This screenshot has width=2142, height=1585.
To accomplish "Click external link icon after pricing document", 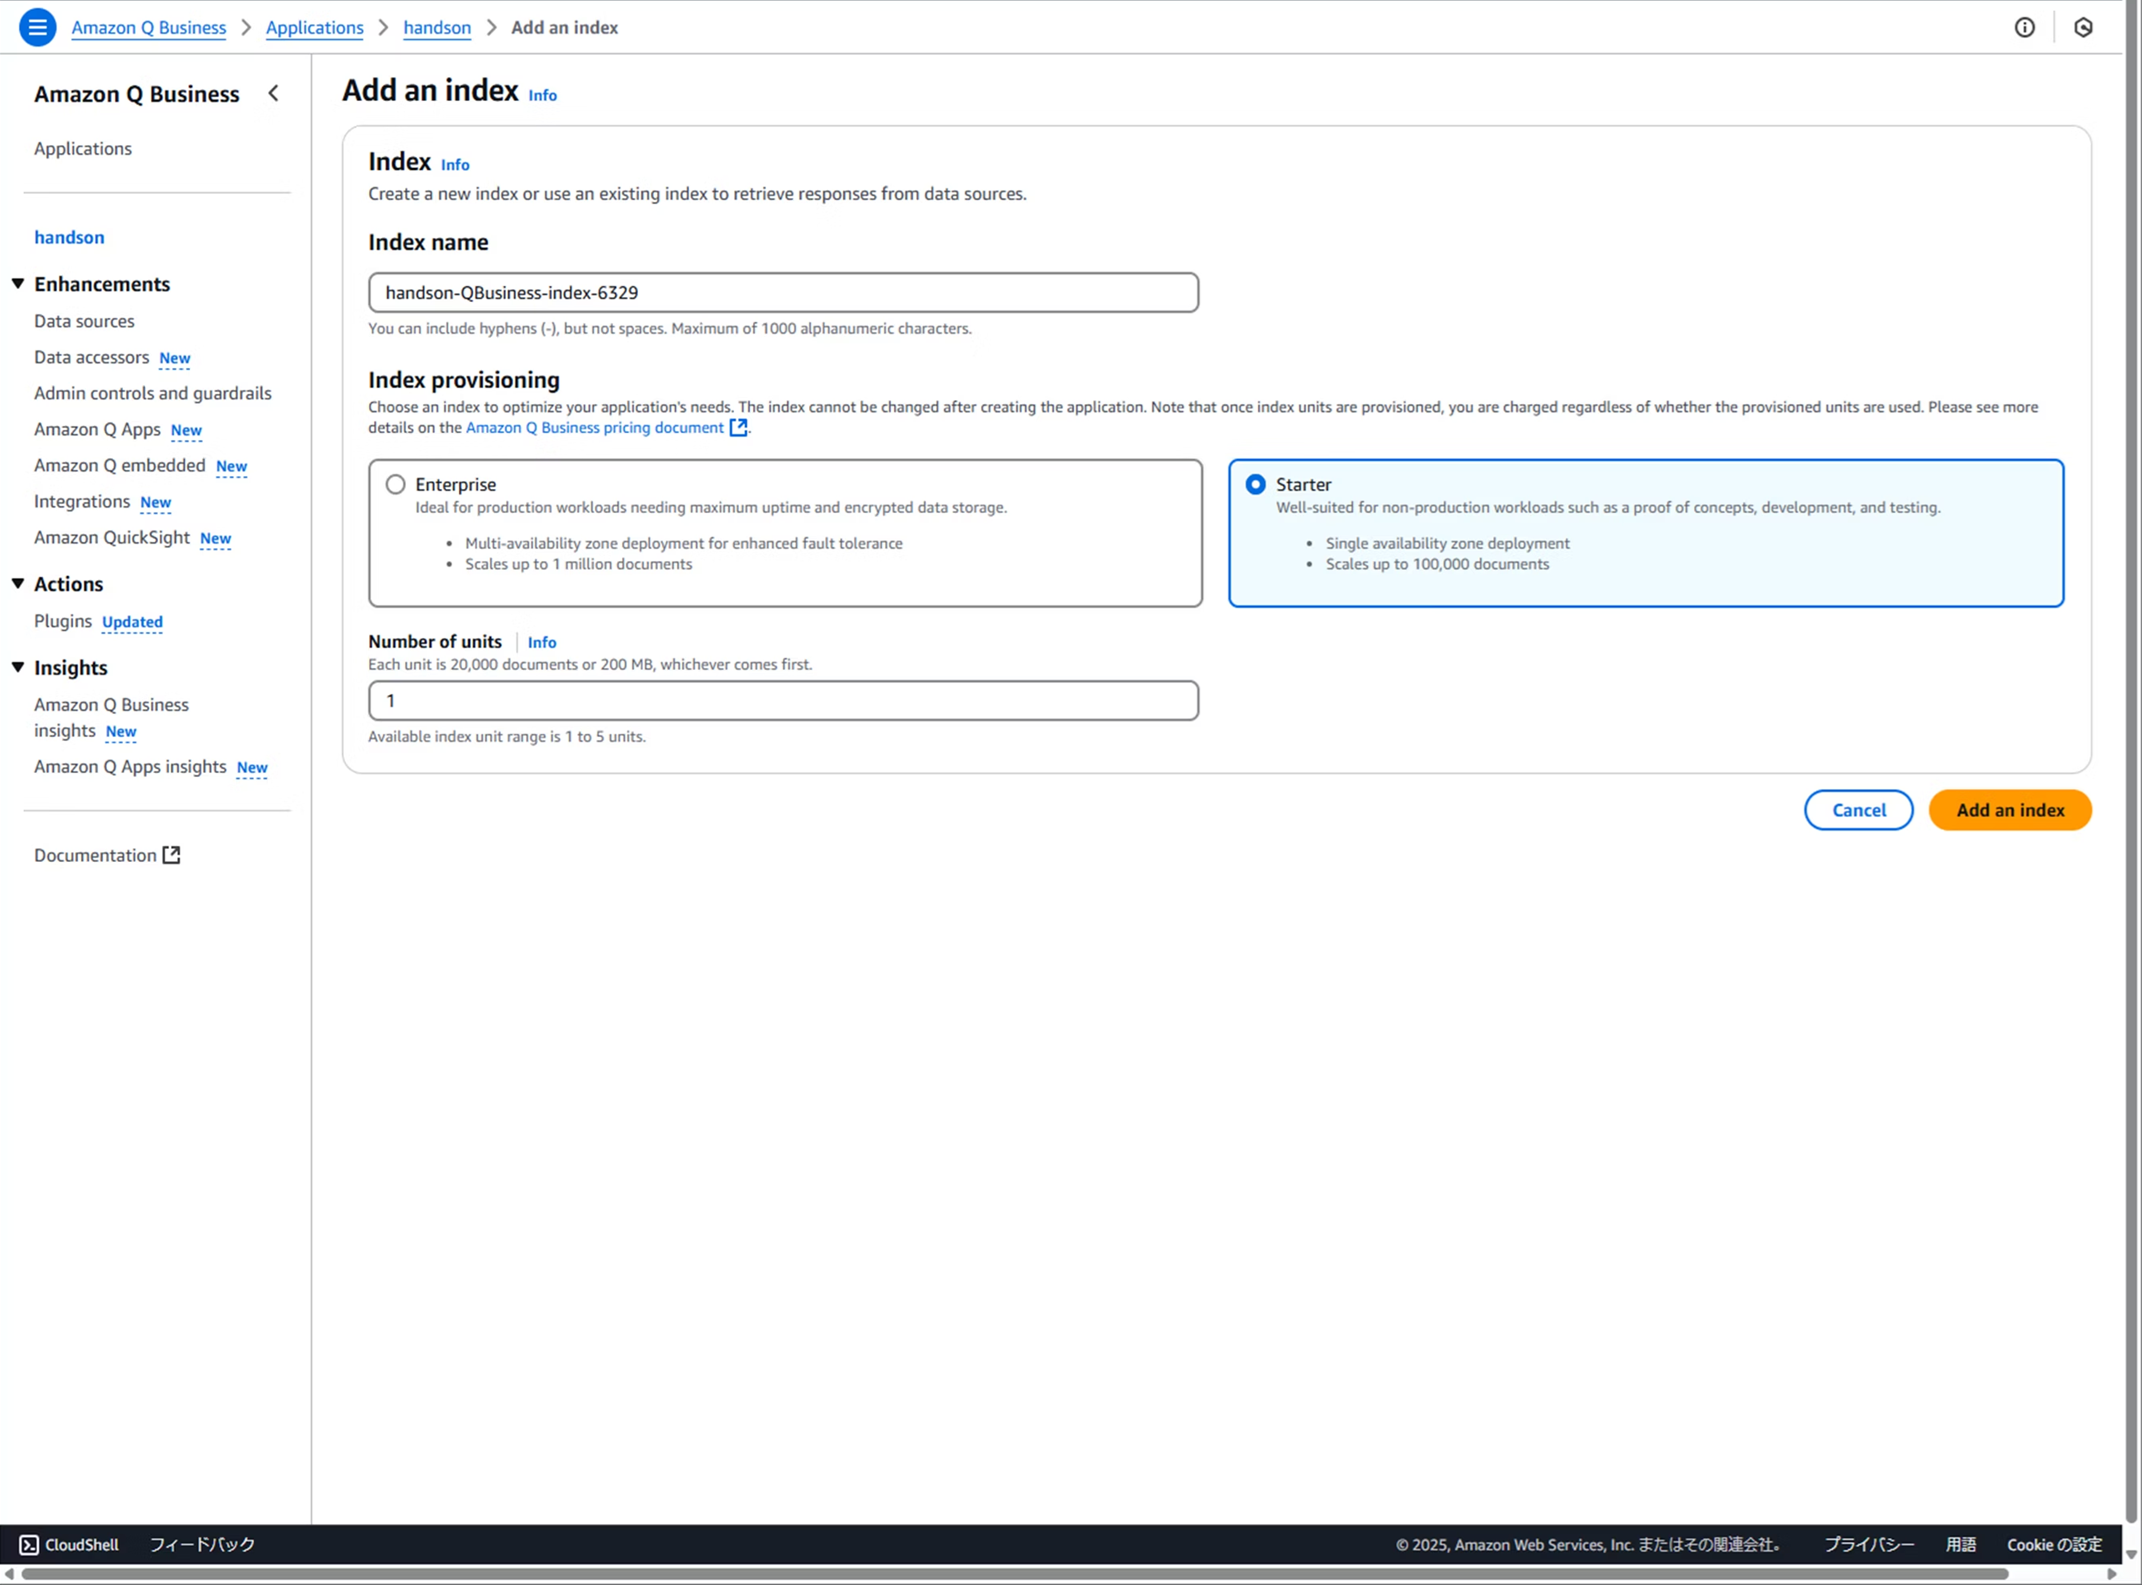I will [x=738, y=427].
